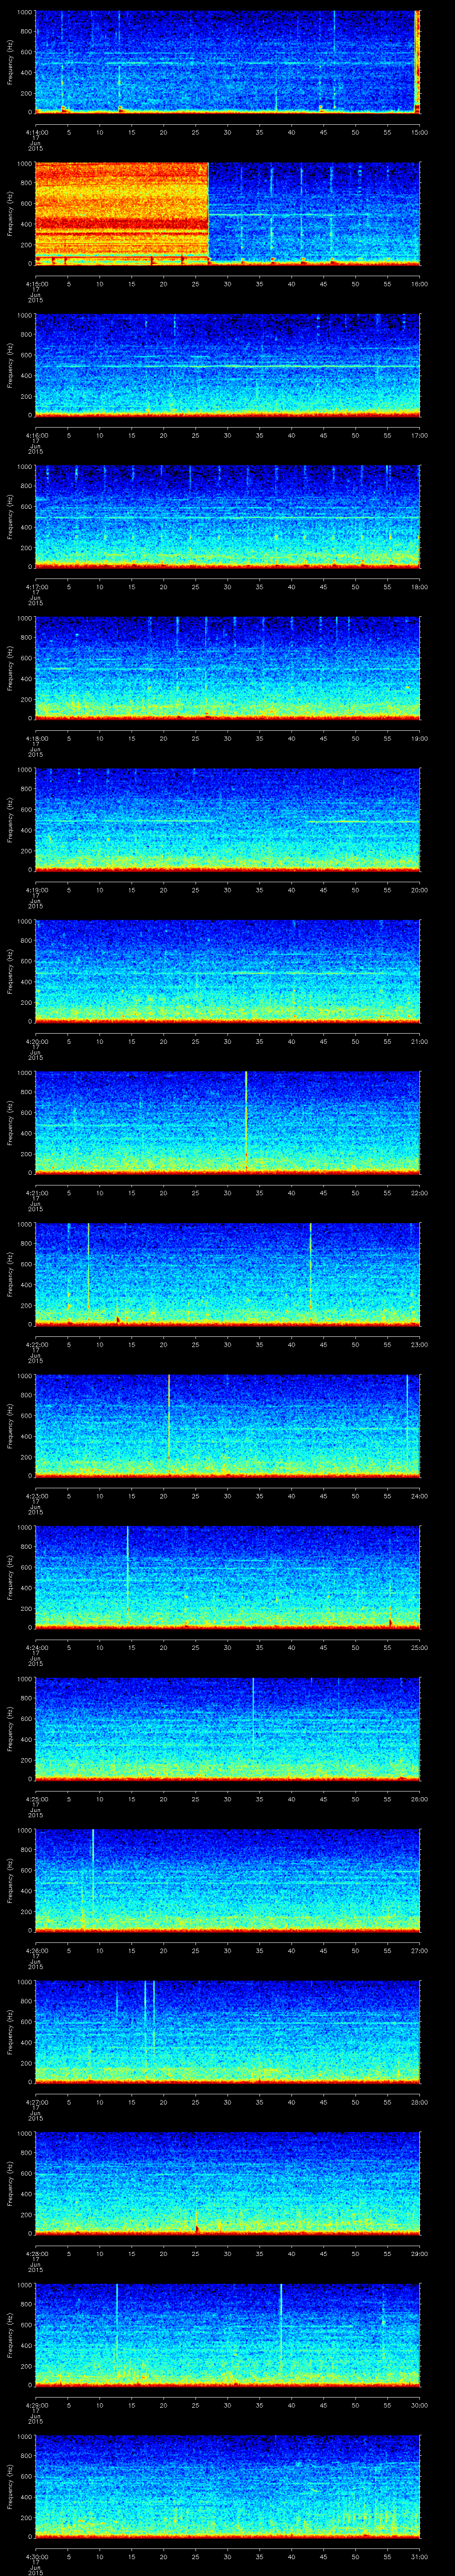455x2576 pixels.
Task: Open the spectrogram starting at 4:14:00
Action: (x=227, y=62)
